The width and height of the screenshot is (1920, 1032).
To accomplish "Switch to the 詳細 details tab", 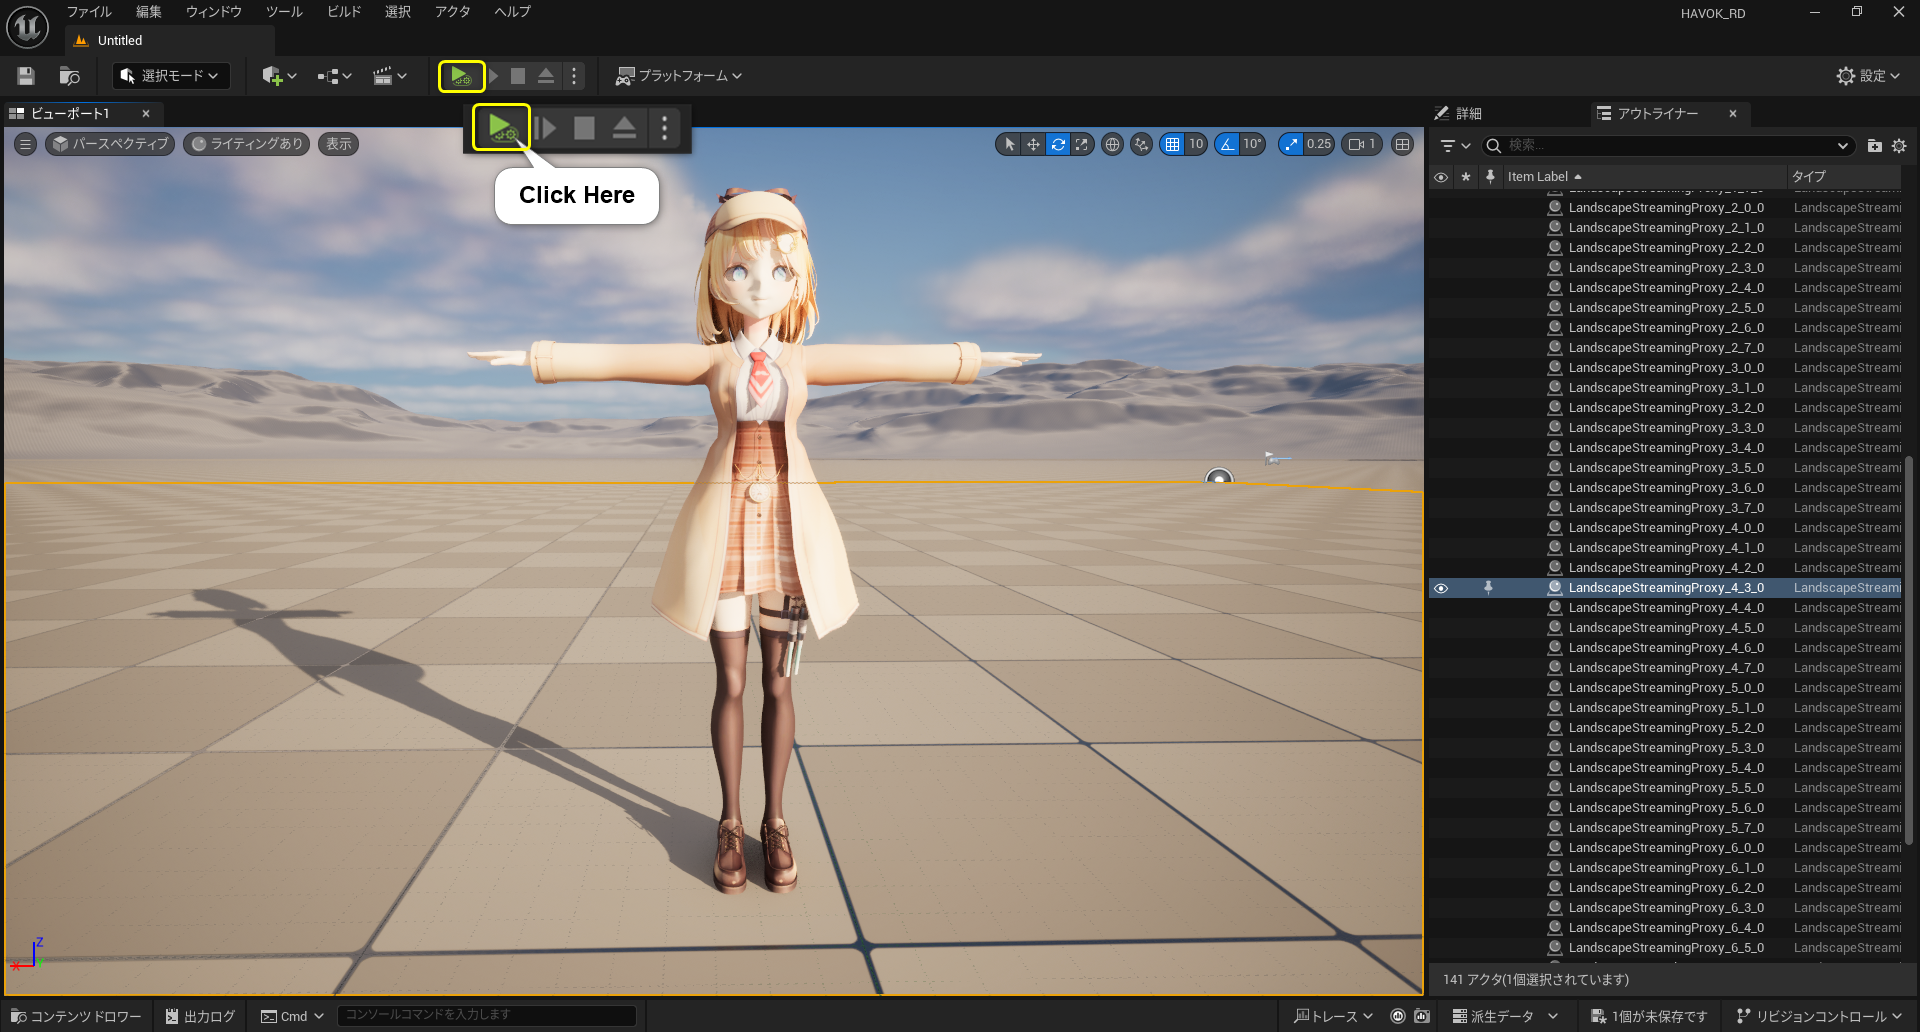I will (1458, 114).
